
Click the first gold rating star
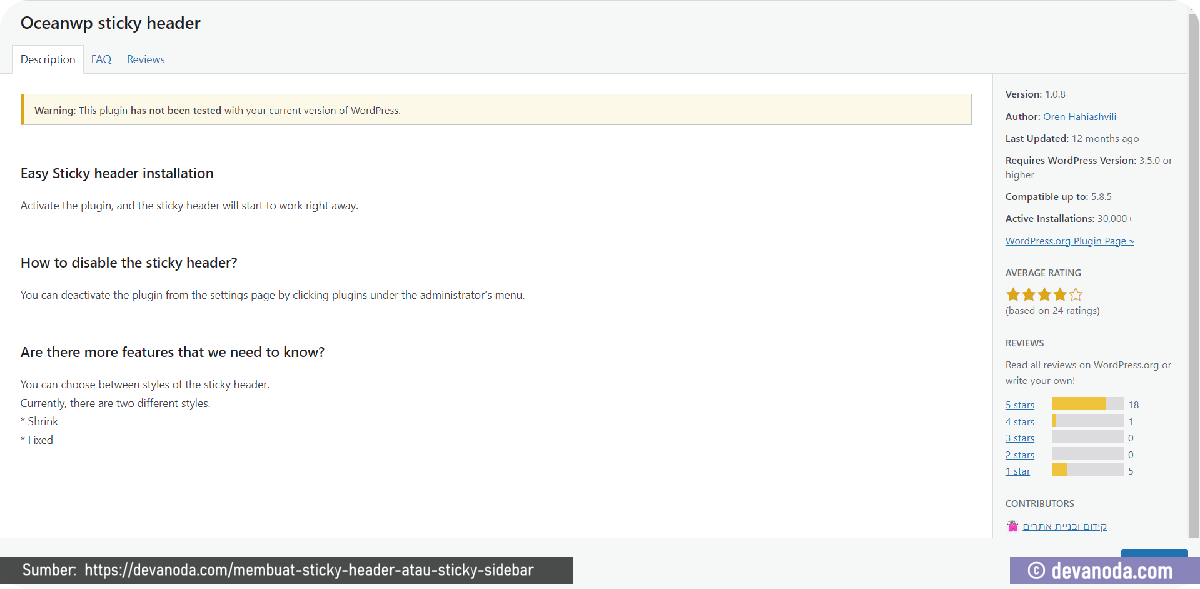click(x=1013, y=294)
